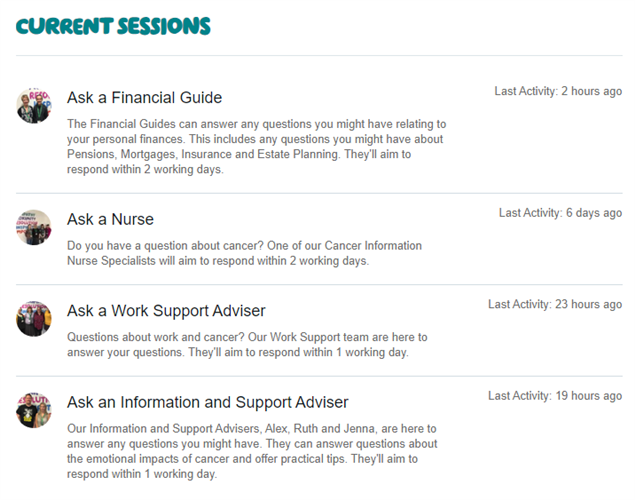Open Ask an Information and Support Adviser
Image resolution: width=635 pixels, height=500 pixels.
click(207, 402)
